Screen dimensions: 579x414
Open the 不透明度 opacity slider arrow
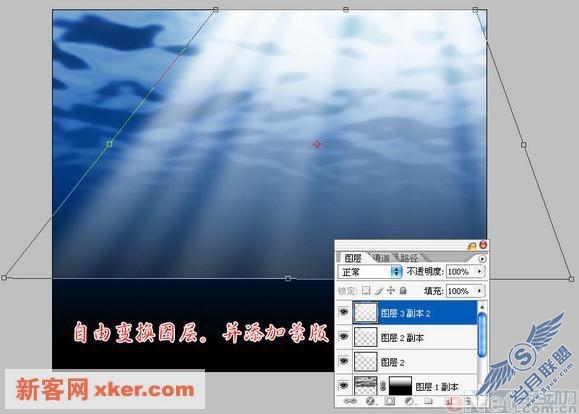(x=480, y=272)
